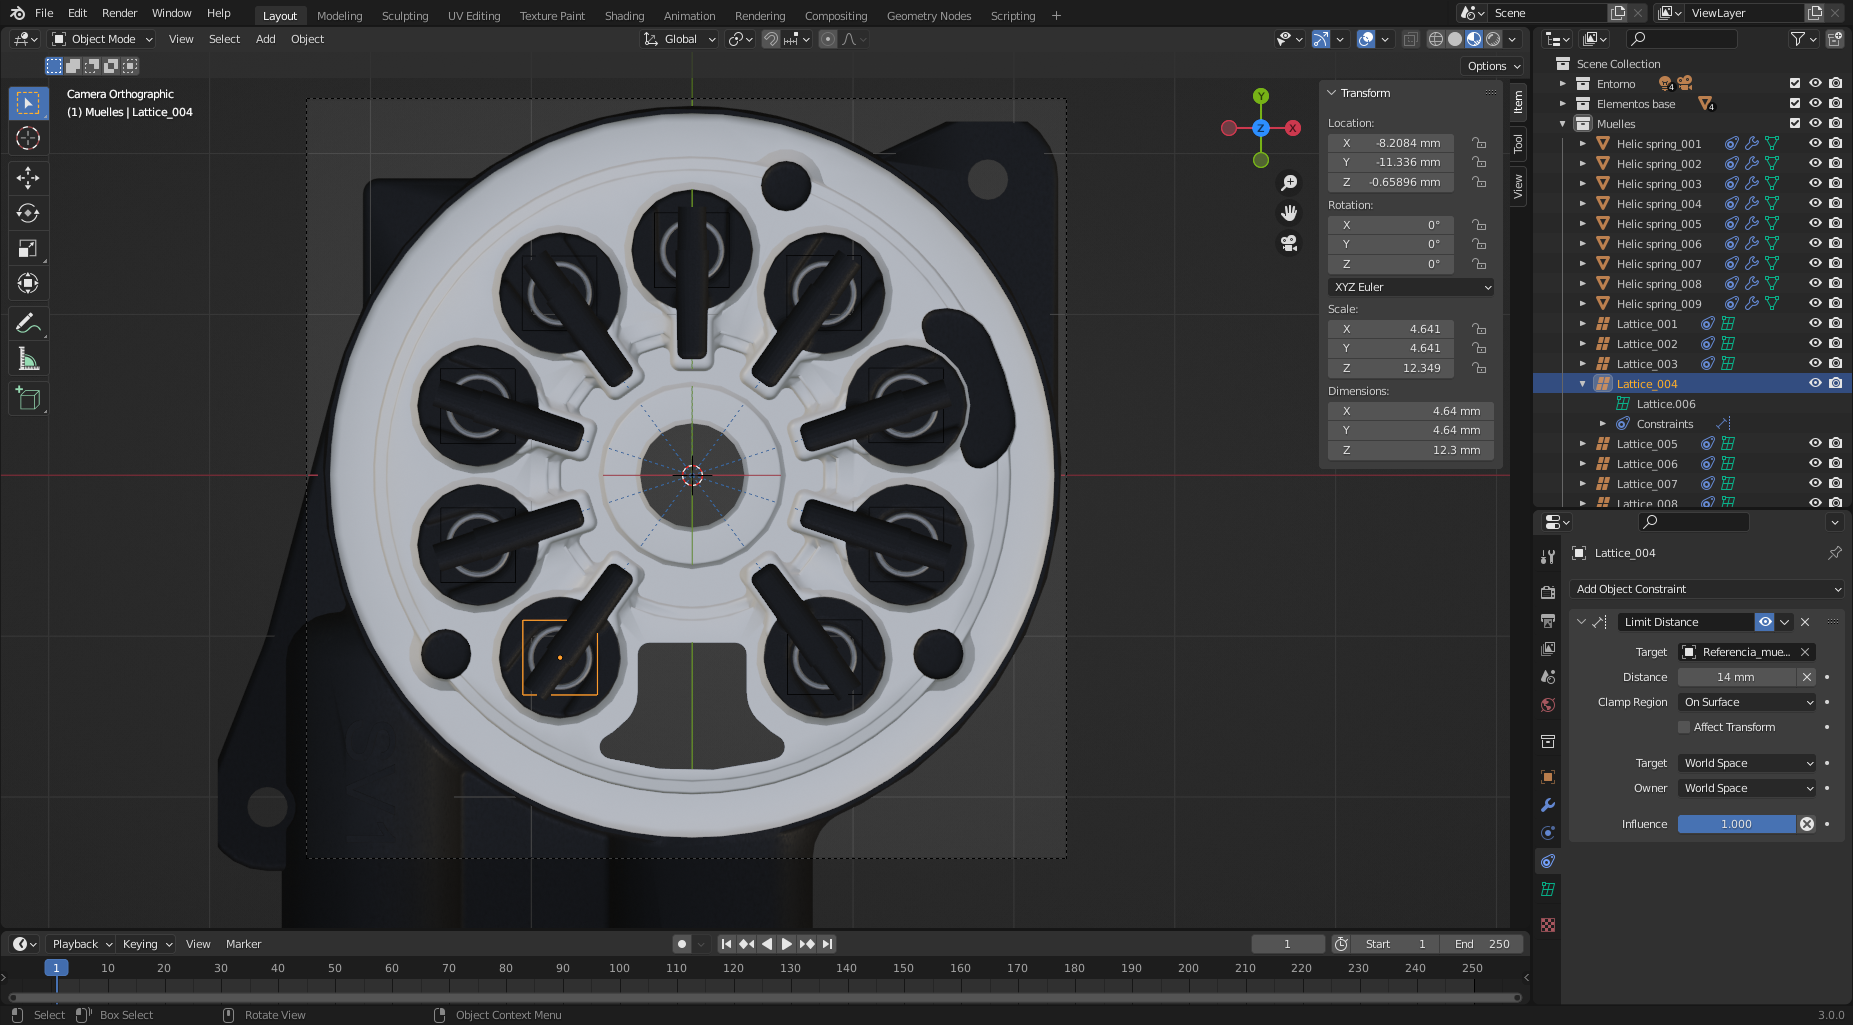Viewport: 1853px width, 1025px height.
Task: Activate the Measure tool
Action: [x=28, y=359]
